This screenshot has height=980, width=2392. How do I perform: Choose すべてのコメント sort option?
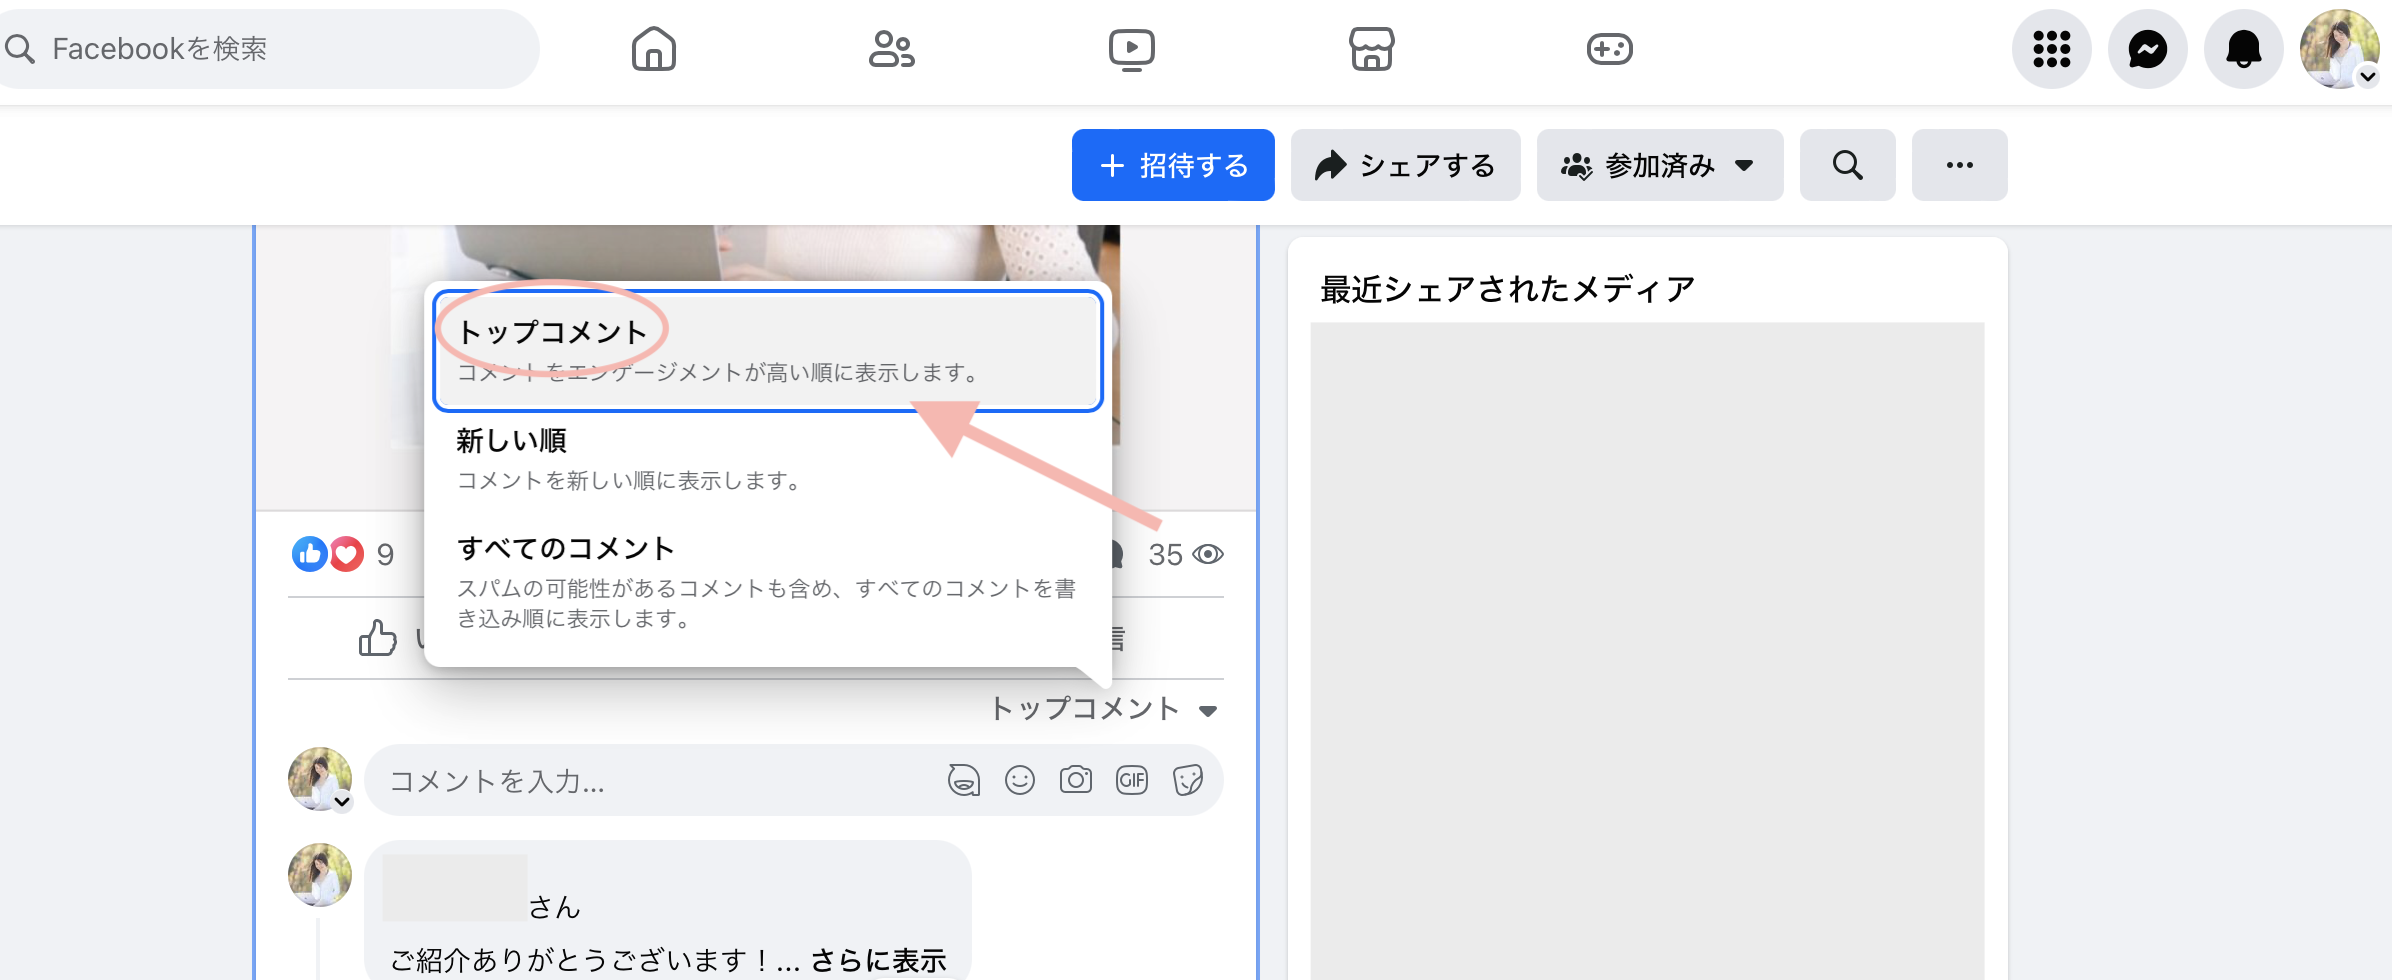click(767, 581)
